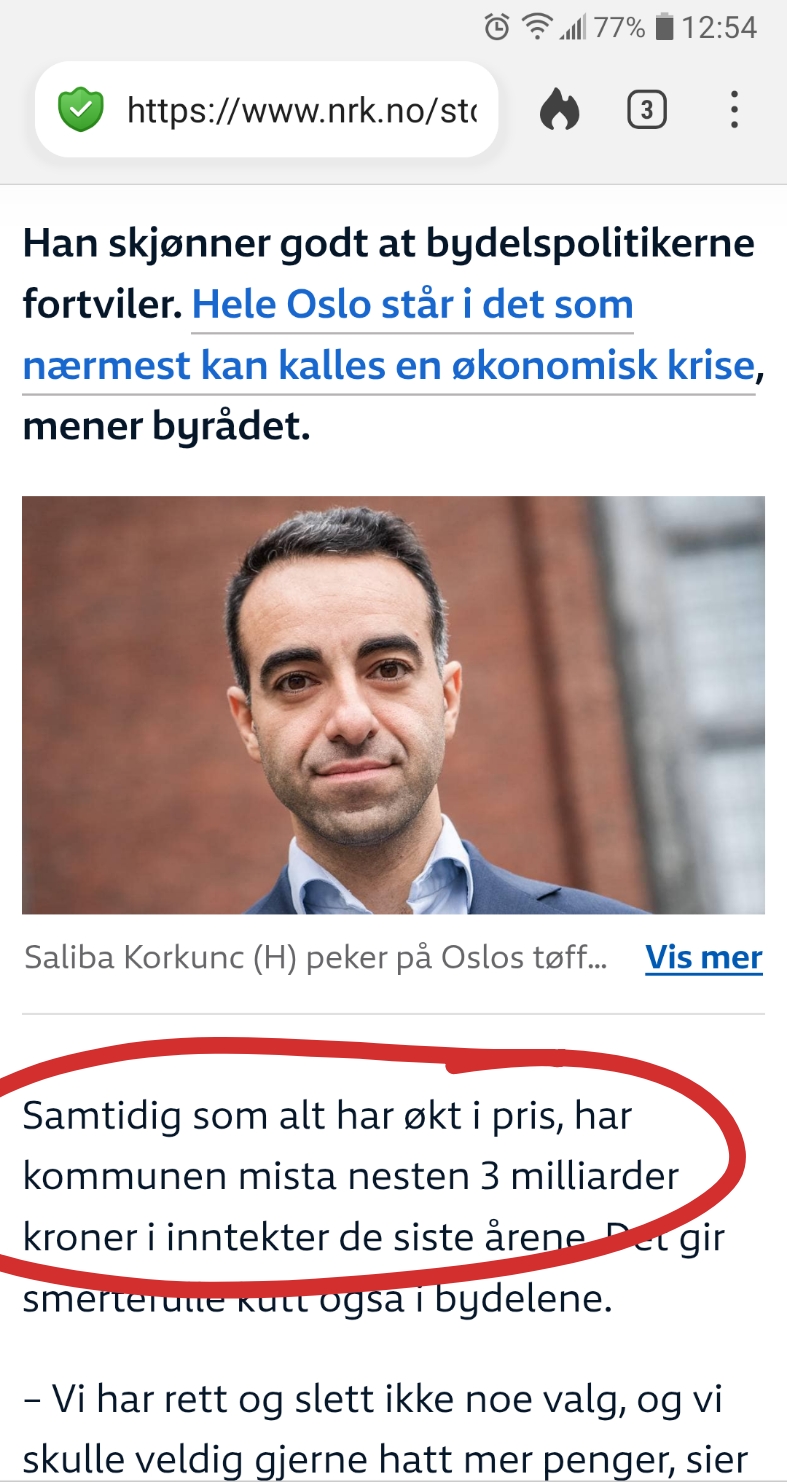This screenshot has height=1482, width=787.
Task: Tap the text 'mener byrådet.'
Action: [167, 427]
